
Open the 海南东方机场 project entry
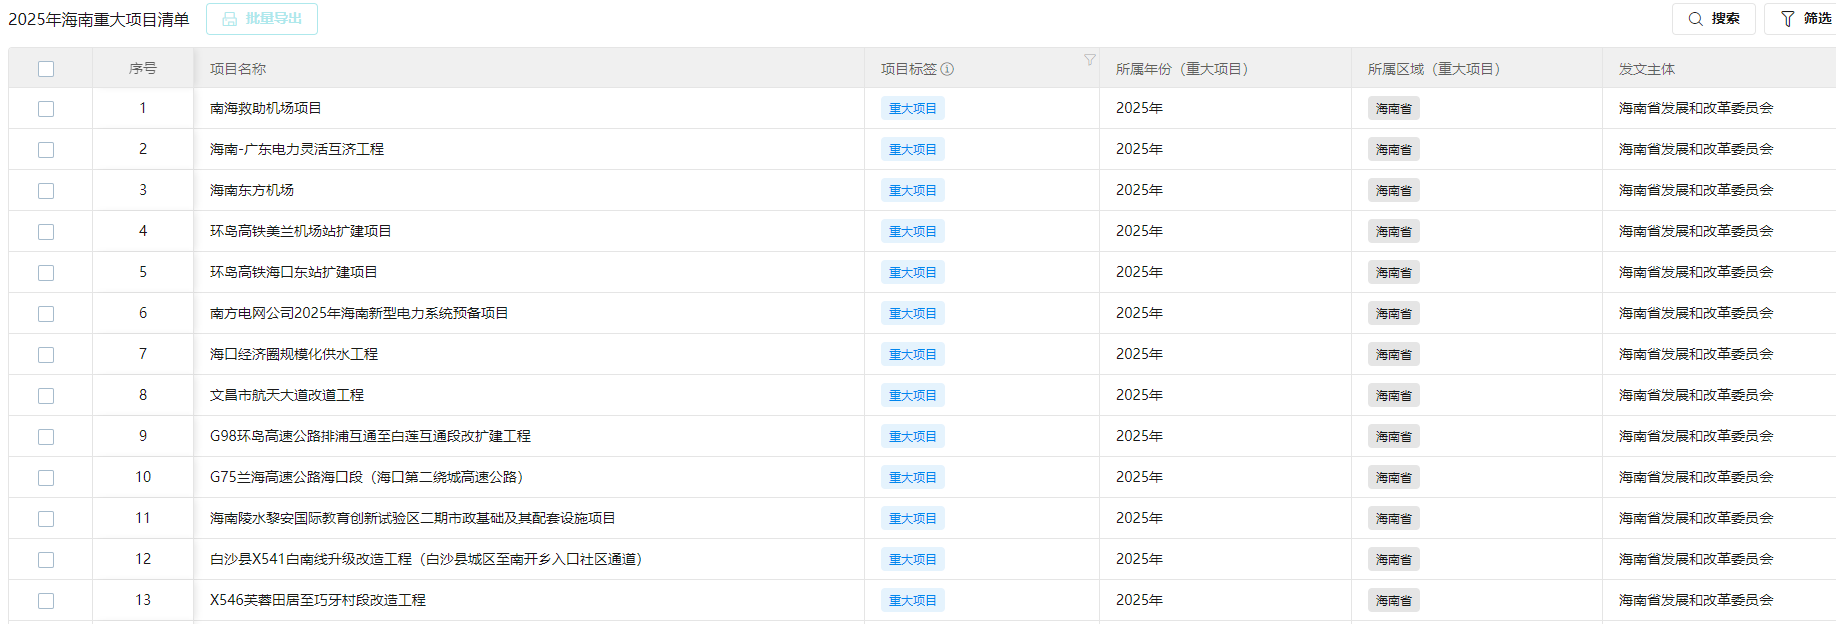click(252, 190)
